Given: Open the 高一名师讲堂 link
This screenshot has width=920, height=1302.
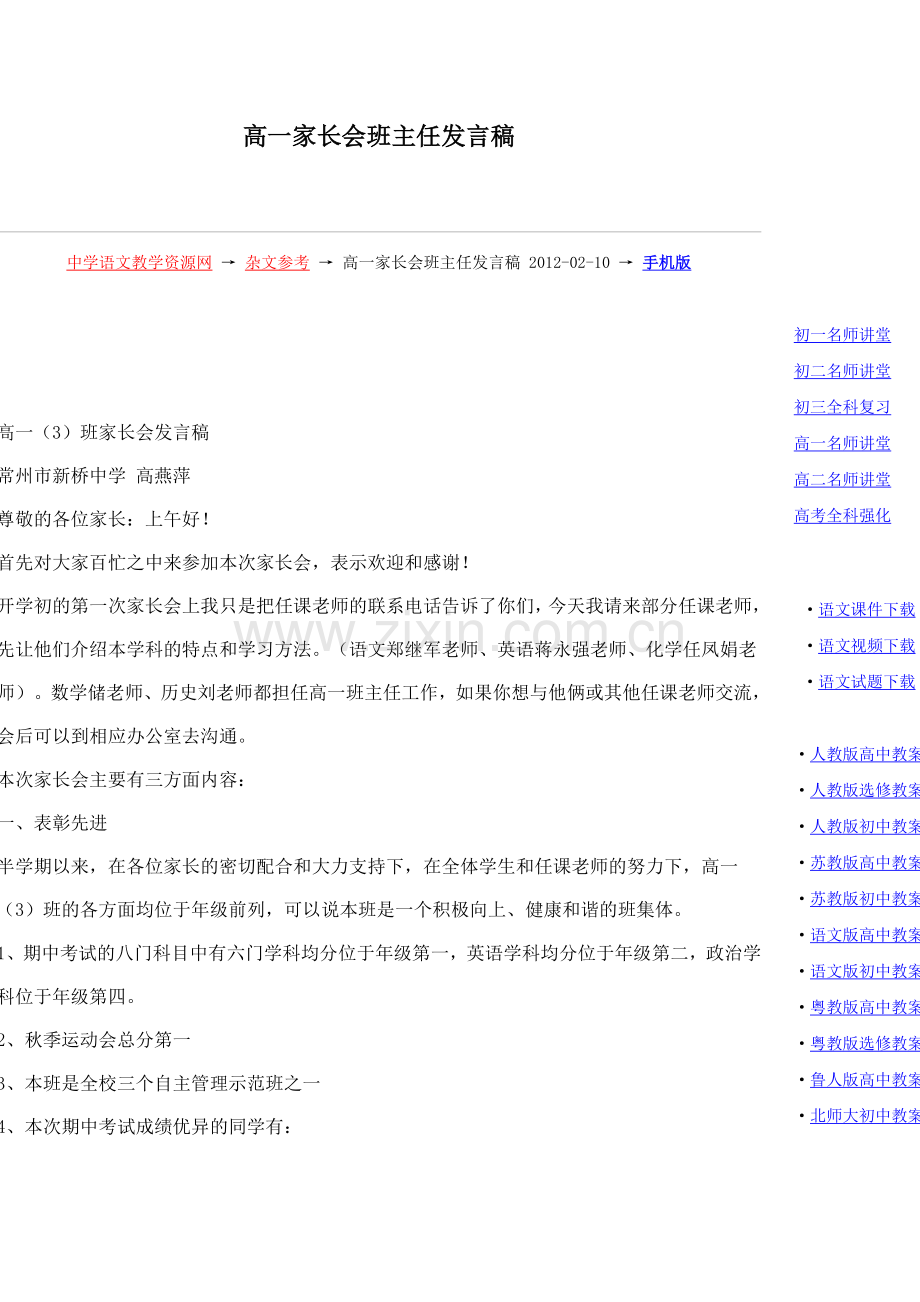Looking at the screenshot, I should [x=842, y=443].
